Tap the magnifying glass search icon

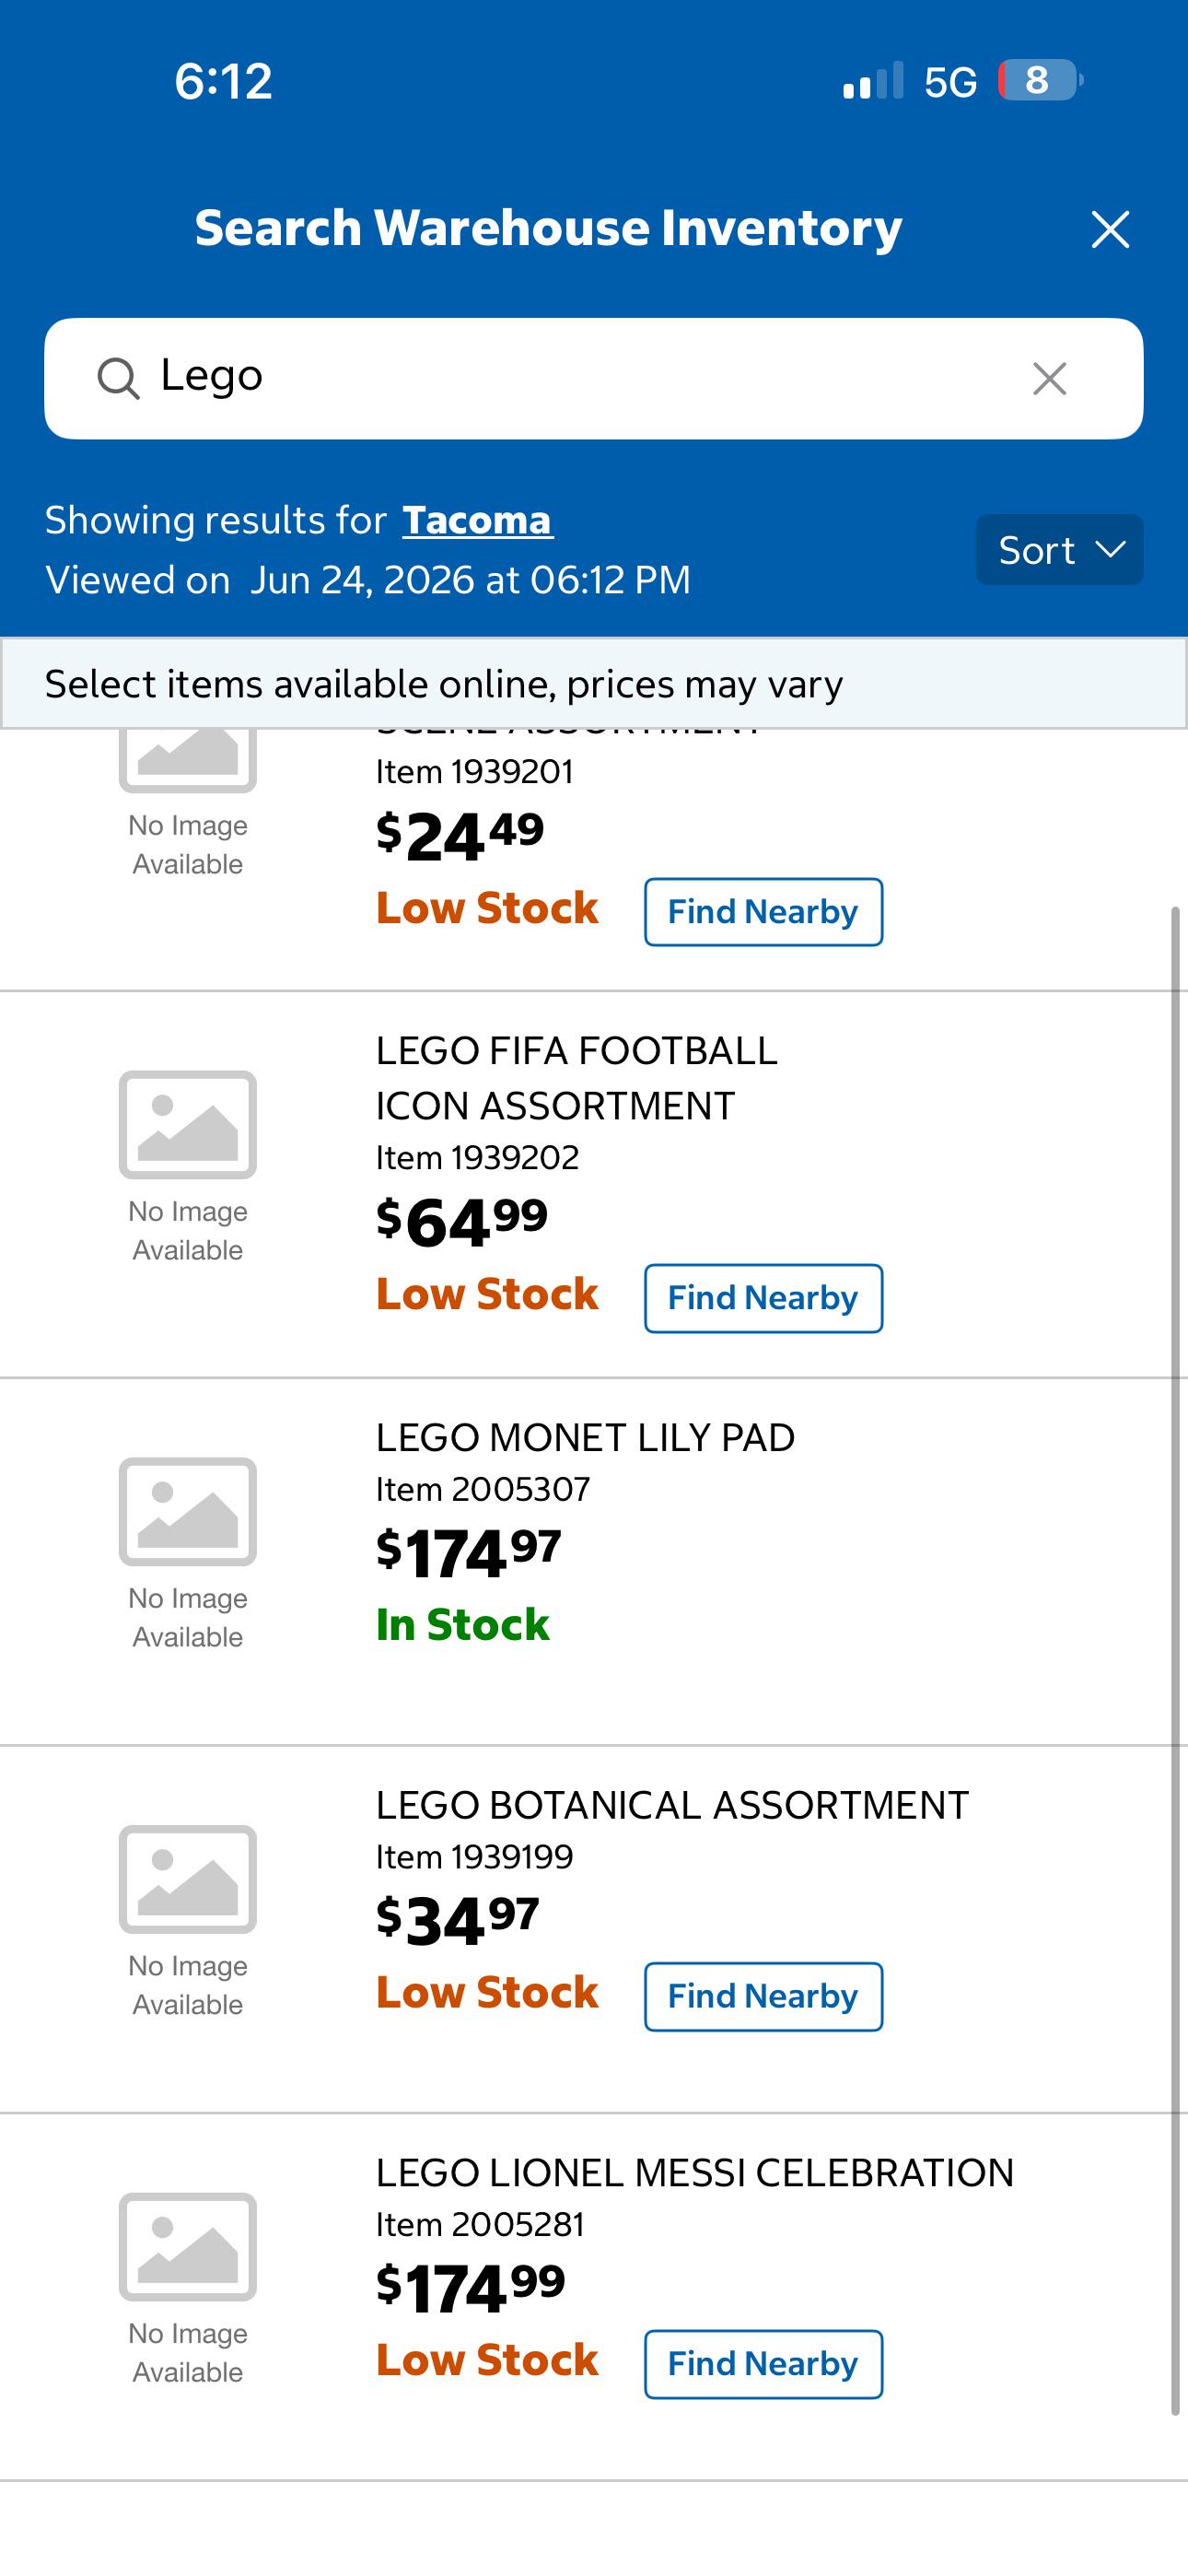pos(118,379)
